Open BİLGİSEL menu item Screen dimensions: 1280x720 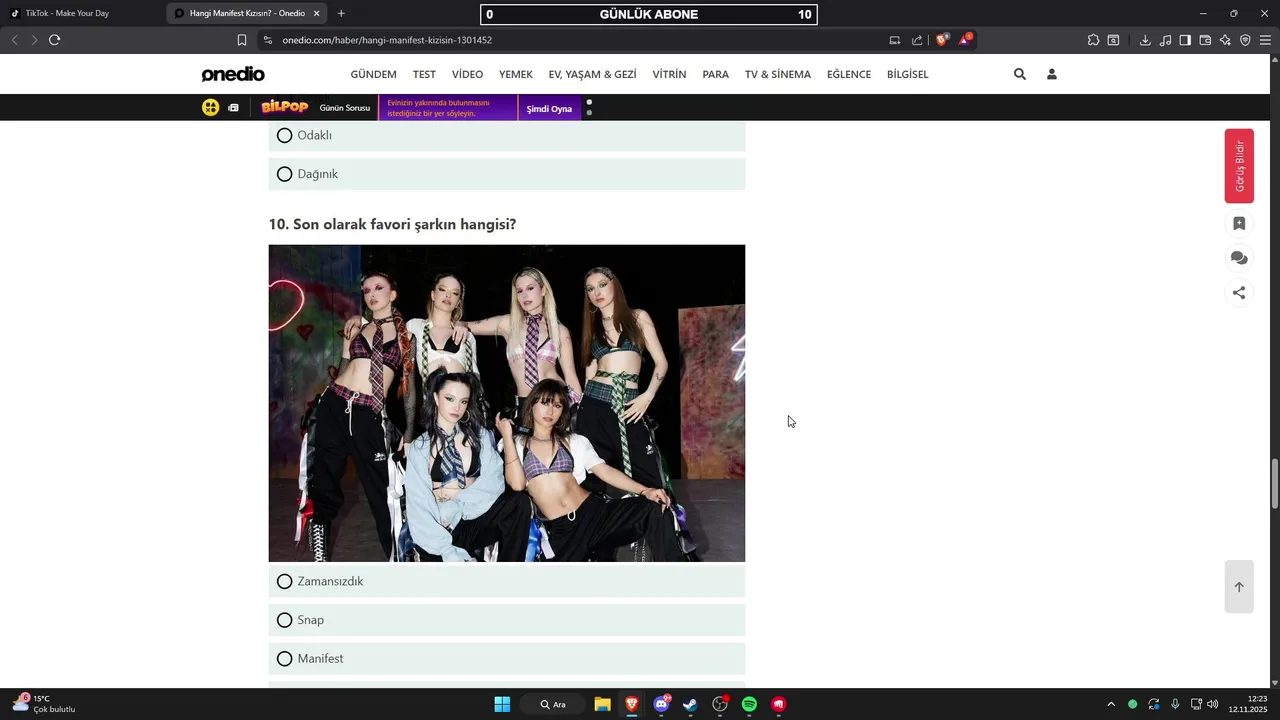click(907, 74)
